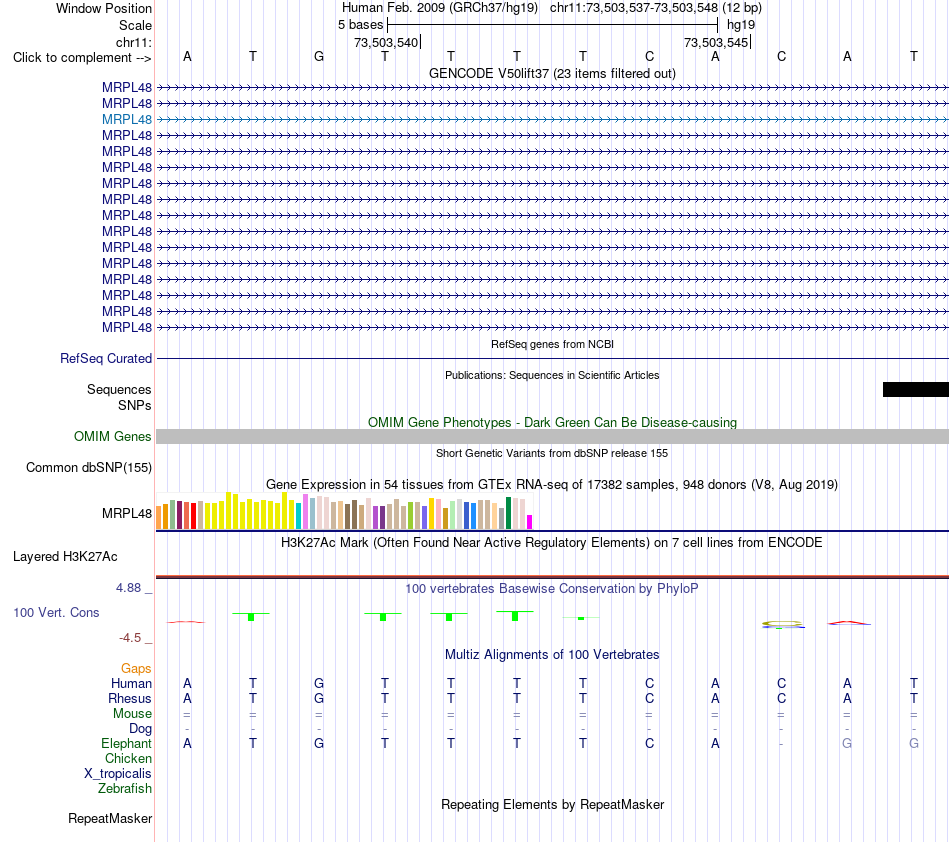Select the Zebrafish alignment row label
Screen dimensions: 950x842
[x=125, y=788]
